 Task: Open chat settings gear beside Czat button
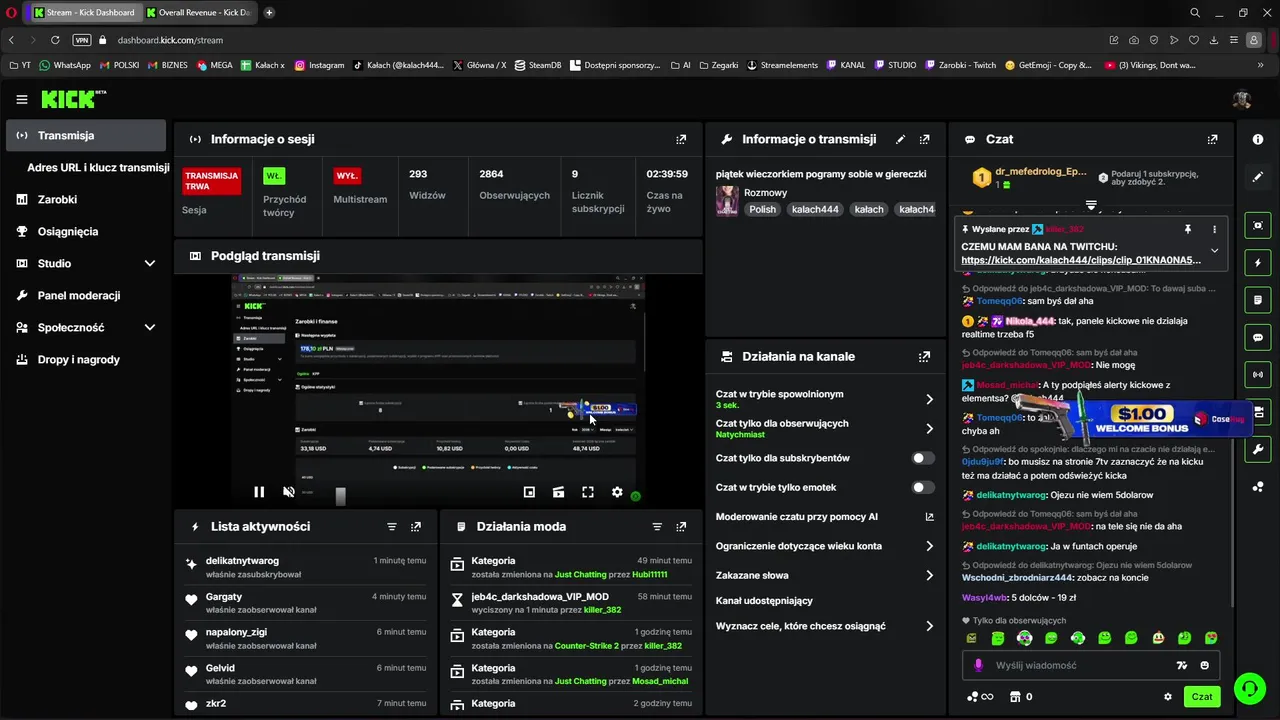[1167, 697]
